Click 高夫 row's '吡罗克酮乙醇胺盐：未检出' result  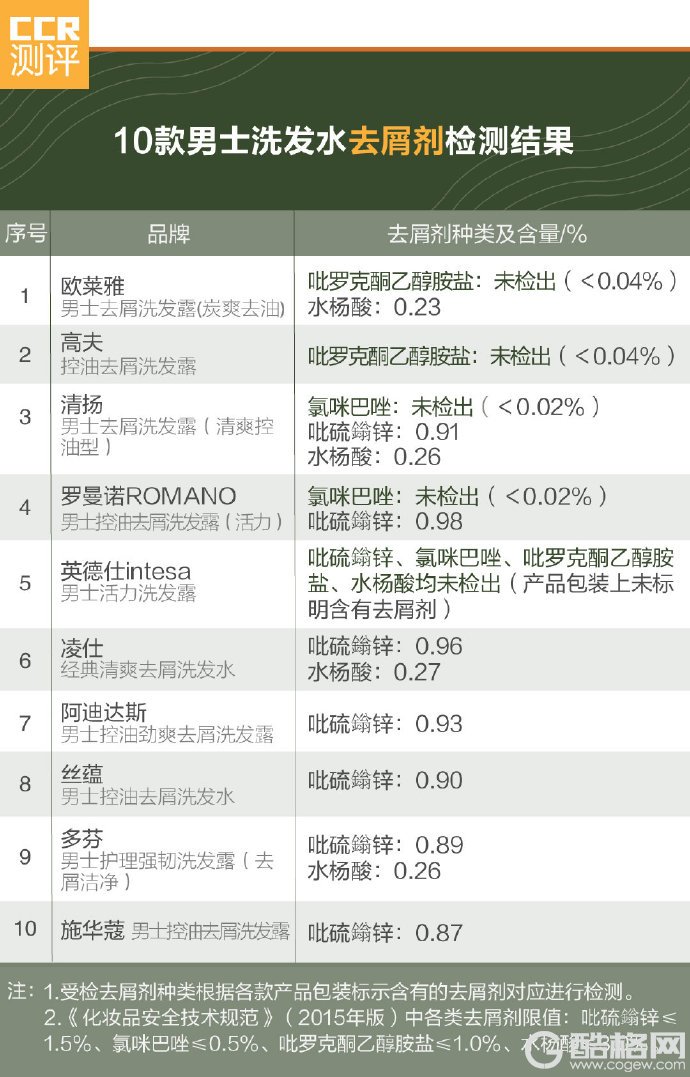491,356
